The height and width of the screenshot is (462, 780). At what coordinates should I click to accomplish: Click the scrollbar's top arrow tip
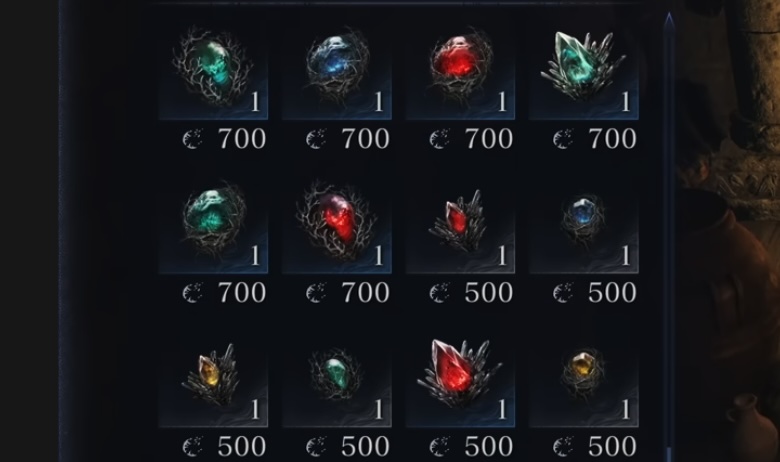click(669, 19)
